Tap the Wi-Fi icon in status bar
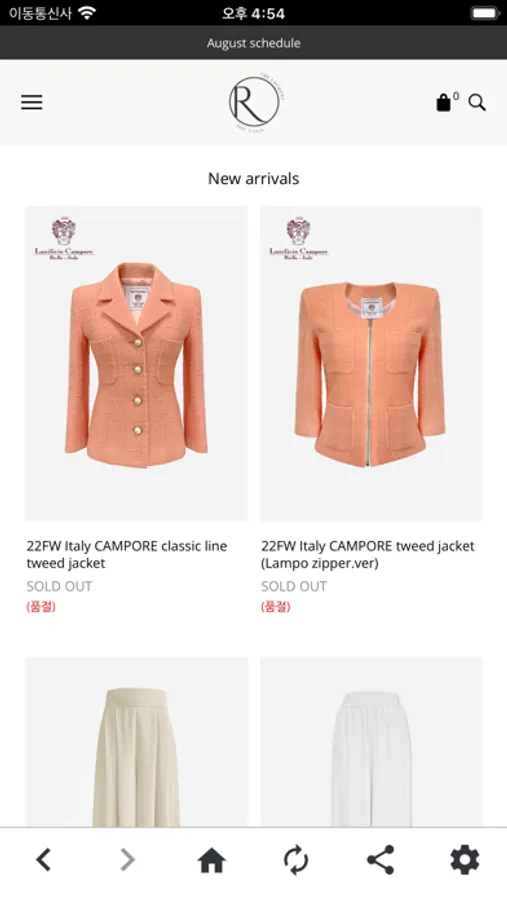507x900 pixels. tap(87, 13)
